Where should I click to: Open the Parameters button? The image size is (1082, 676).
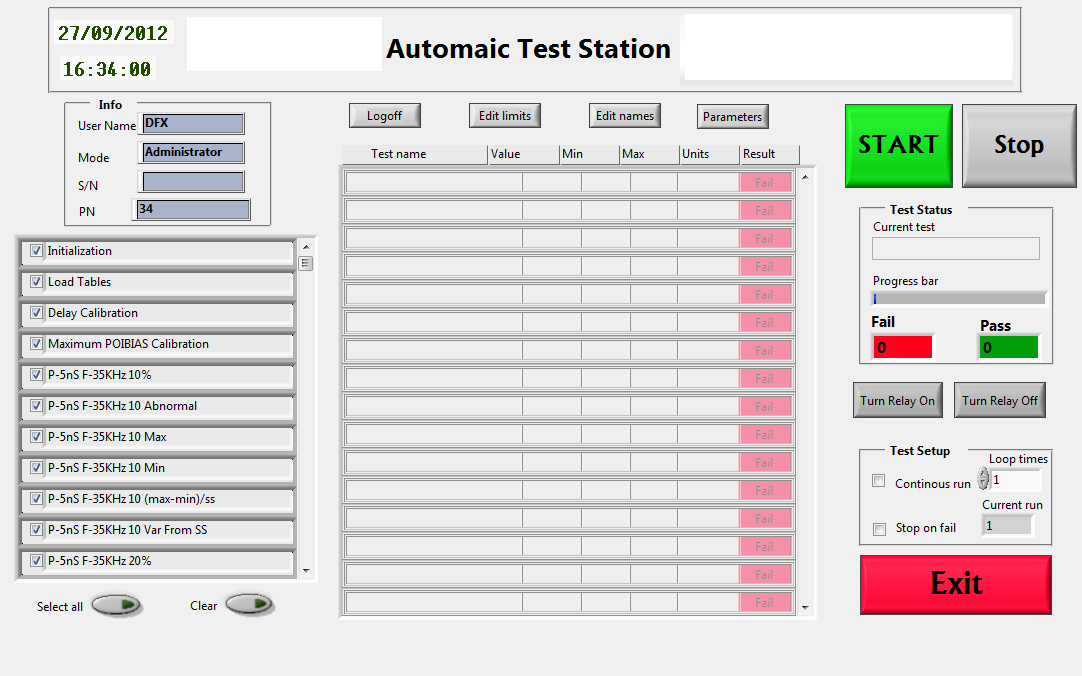pos(732,117)
